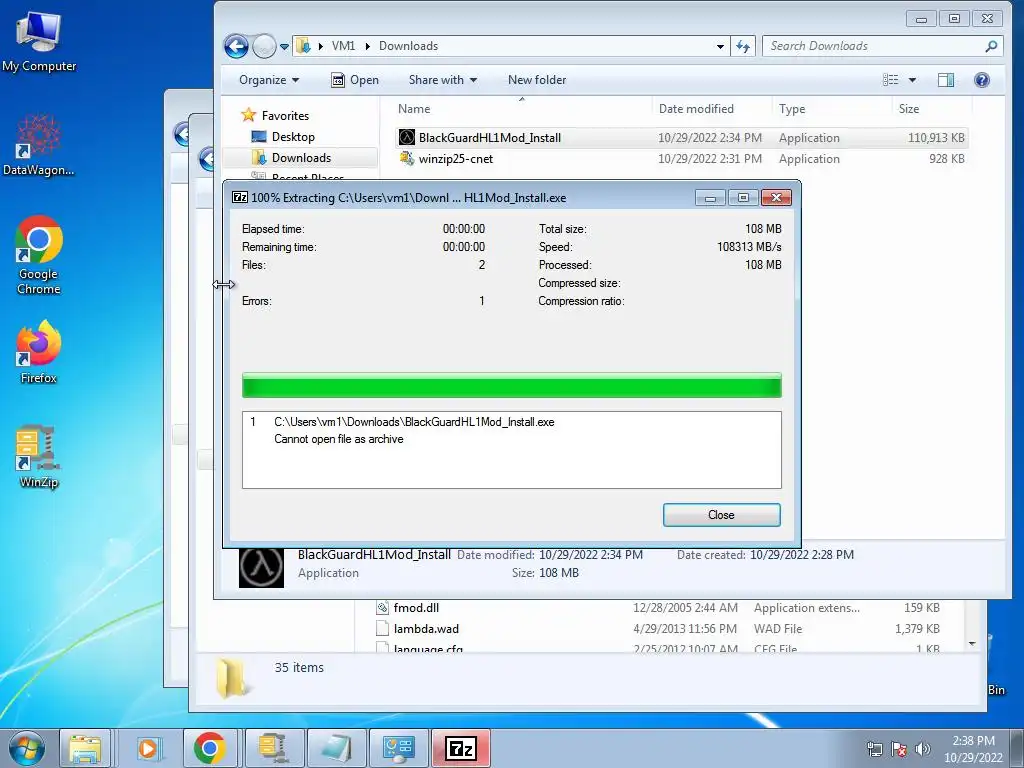This screenshot has height=768, width=1024.
Task: Switch to 7-Zip taskbar item
Action: pyautogui.click(x=461, y=748)
